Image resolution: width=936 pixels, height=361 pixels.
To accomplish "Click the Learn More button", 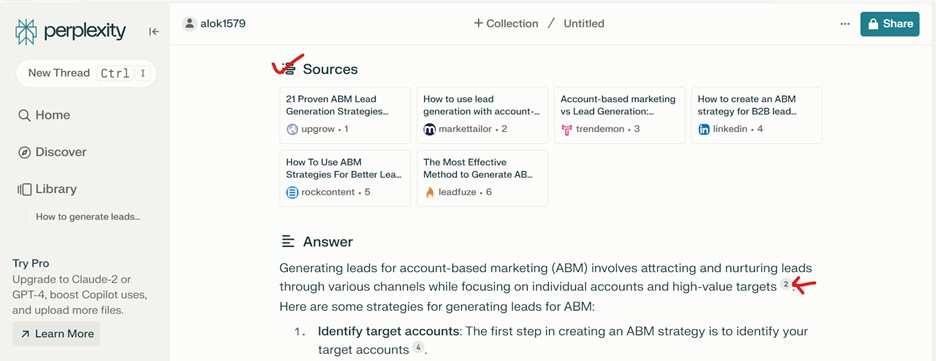I will 57,334.
